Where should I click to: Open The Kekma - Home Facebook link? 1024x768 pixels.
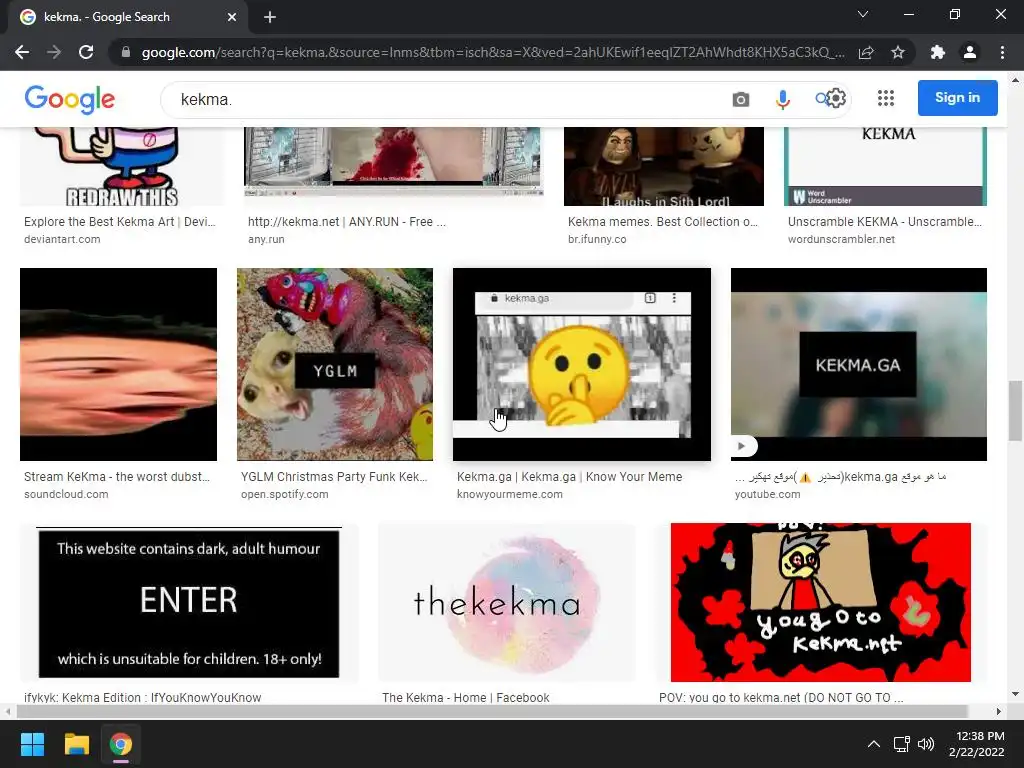466,697
